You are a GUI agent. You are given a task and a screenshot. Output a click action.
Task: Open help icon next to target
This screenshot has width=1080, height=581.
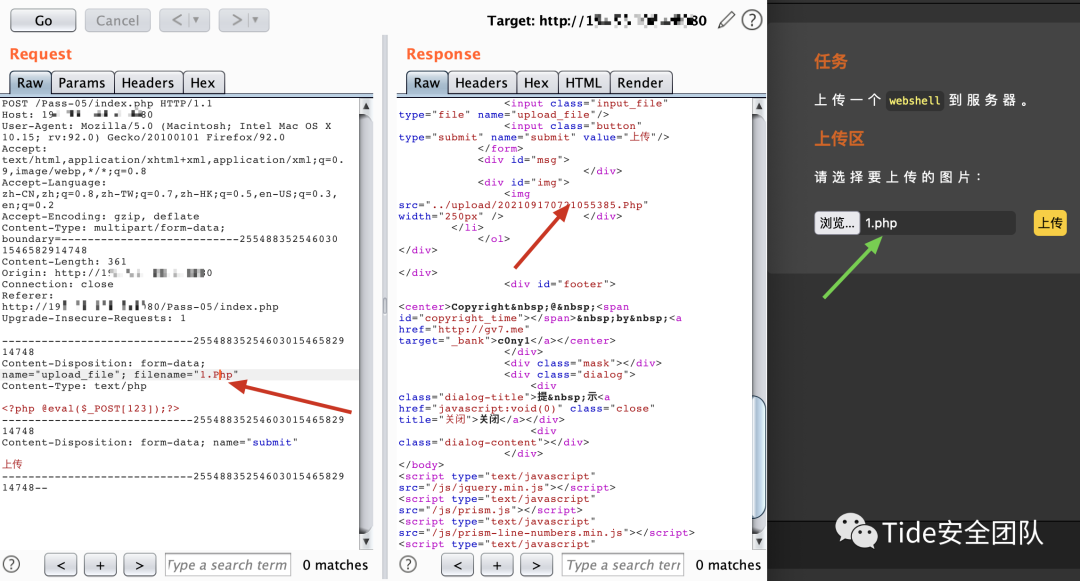tap(751, 21)
